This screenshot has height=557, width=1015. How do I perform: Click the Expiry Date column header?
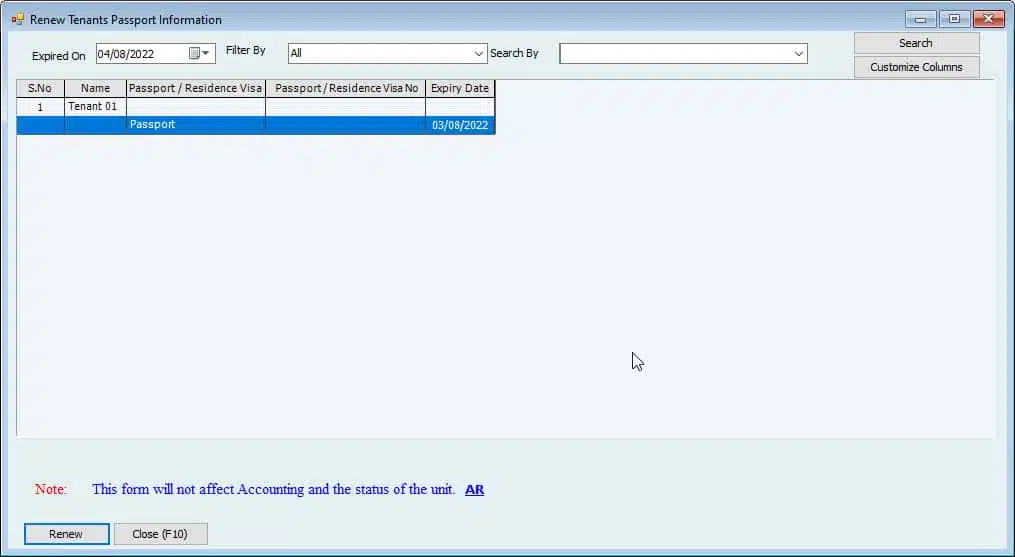tap(460, 88)
